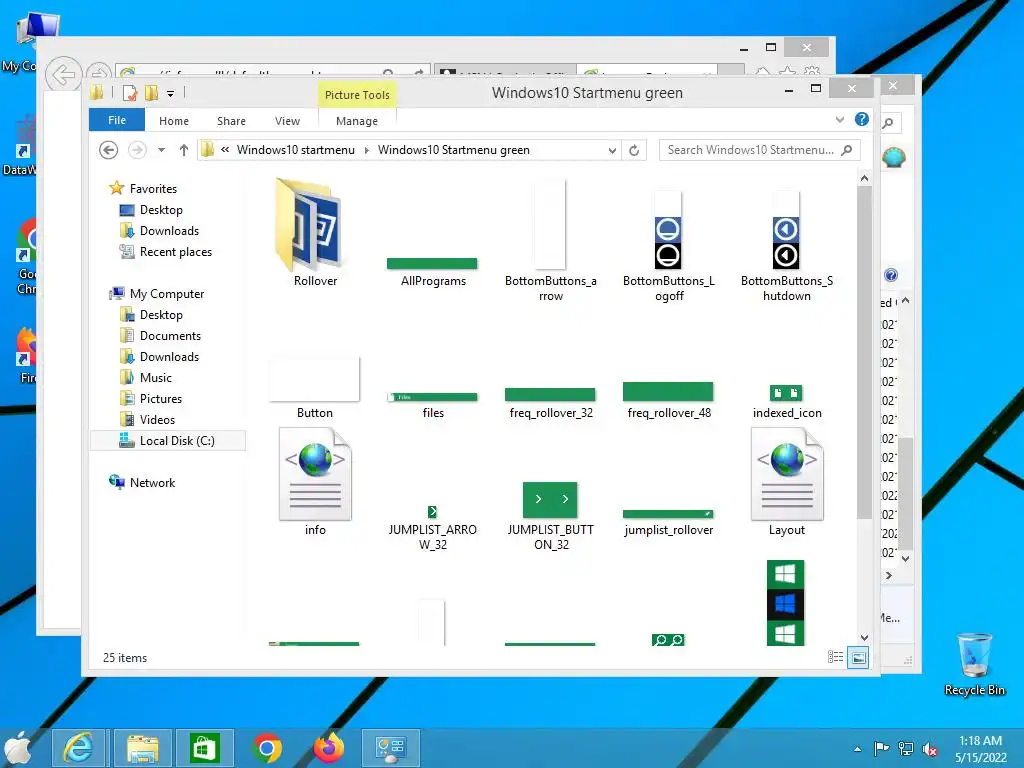This screenshot has width=1024, height=768.
Task: Select the jumplist_rollover image
Action: coord(668,515)
